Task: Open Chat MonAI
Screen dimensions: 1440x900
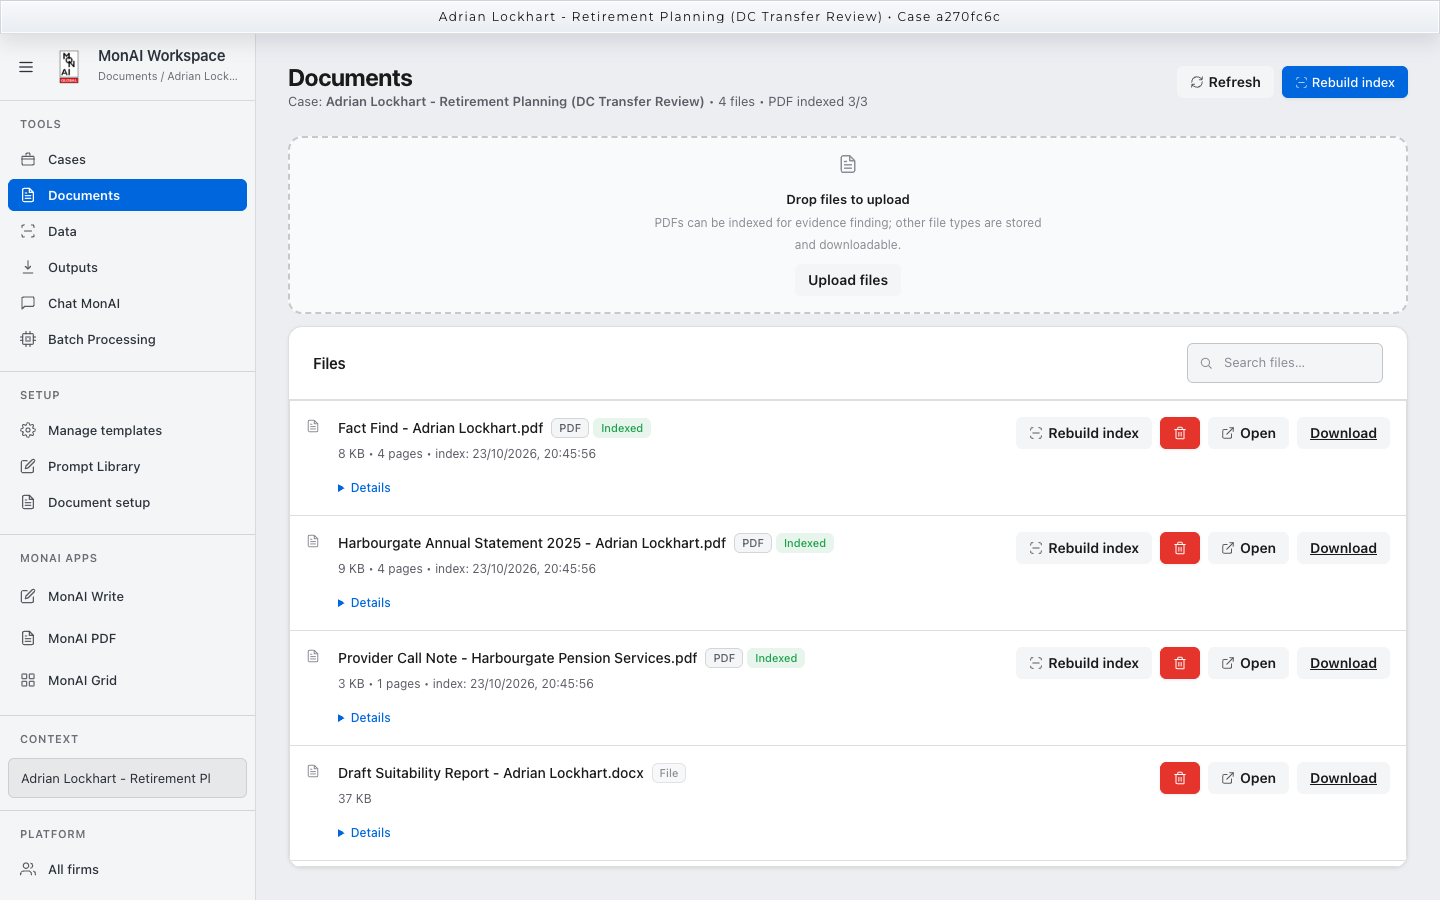Action: pyautogui.click(x=127, y=303)
